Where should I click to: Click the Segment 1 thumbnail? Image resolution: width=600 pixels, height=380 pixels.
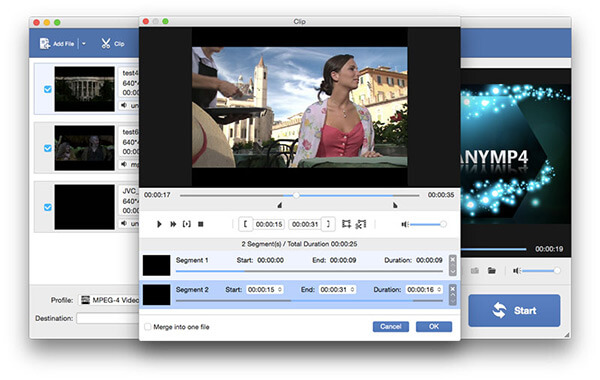pyautogui.click(x=157, y=265)
